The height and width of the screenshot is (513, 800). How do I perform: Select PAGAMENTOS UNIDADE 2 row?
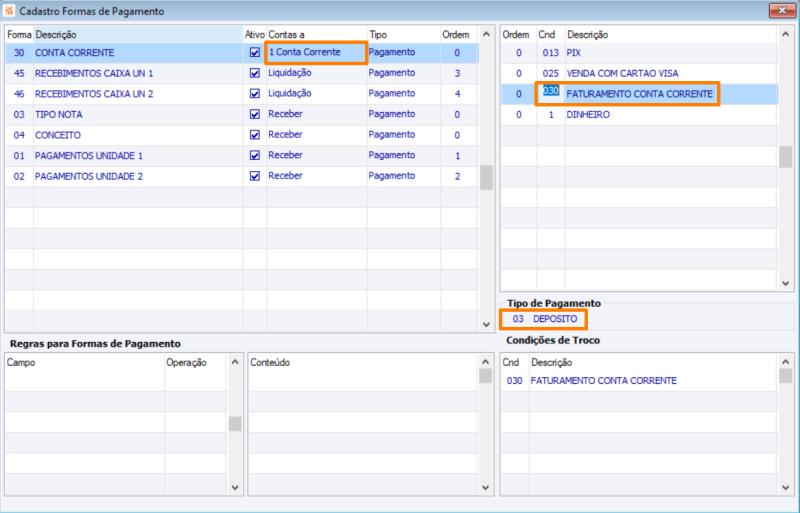click(x=242, y=176)
